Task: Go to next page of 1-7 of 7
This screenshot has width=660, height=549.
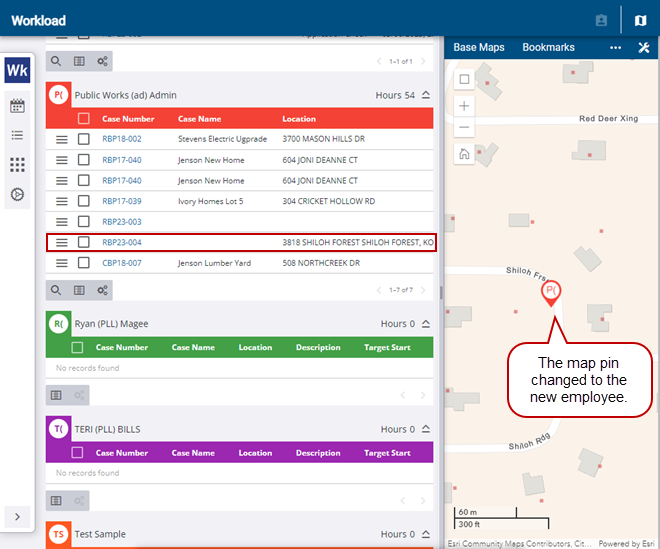Action: tap(423, 290)
